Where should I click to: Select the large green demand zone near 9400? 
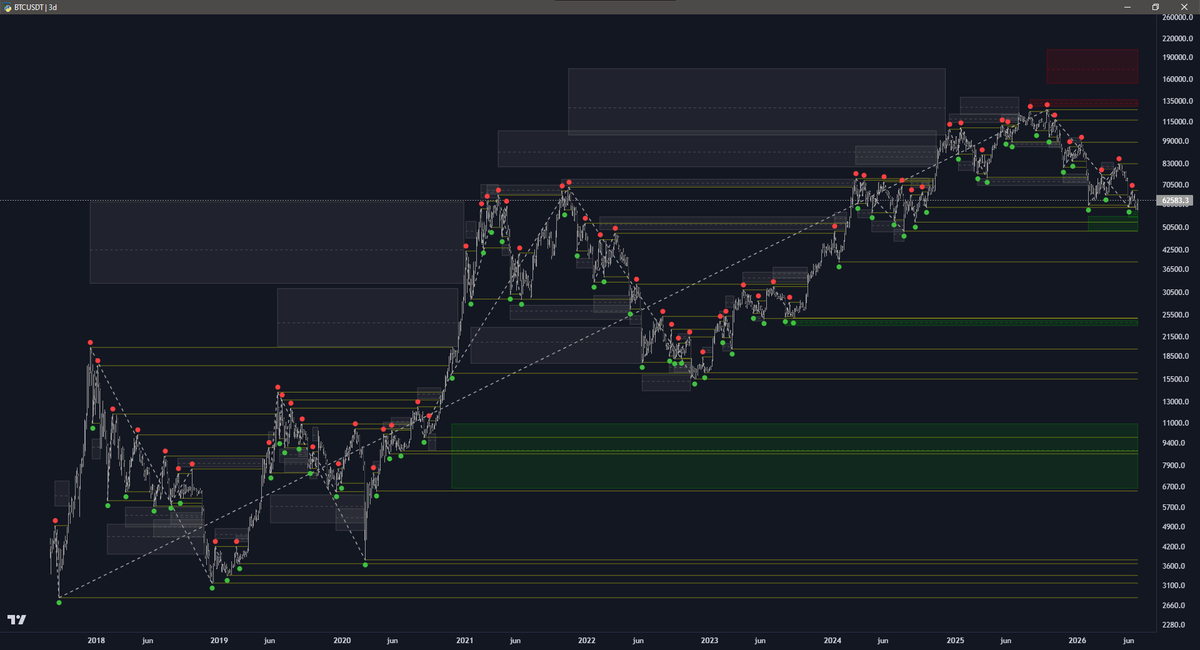[794, 456]
